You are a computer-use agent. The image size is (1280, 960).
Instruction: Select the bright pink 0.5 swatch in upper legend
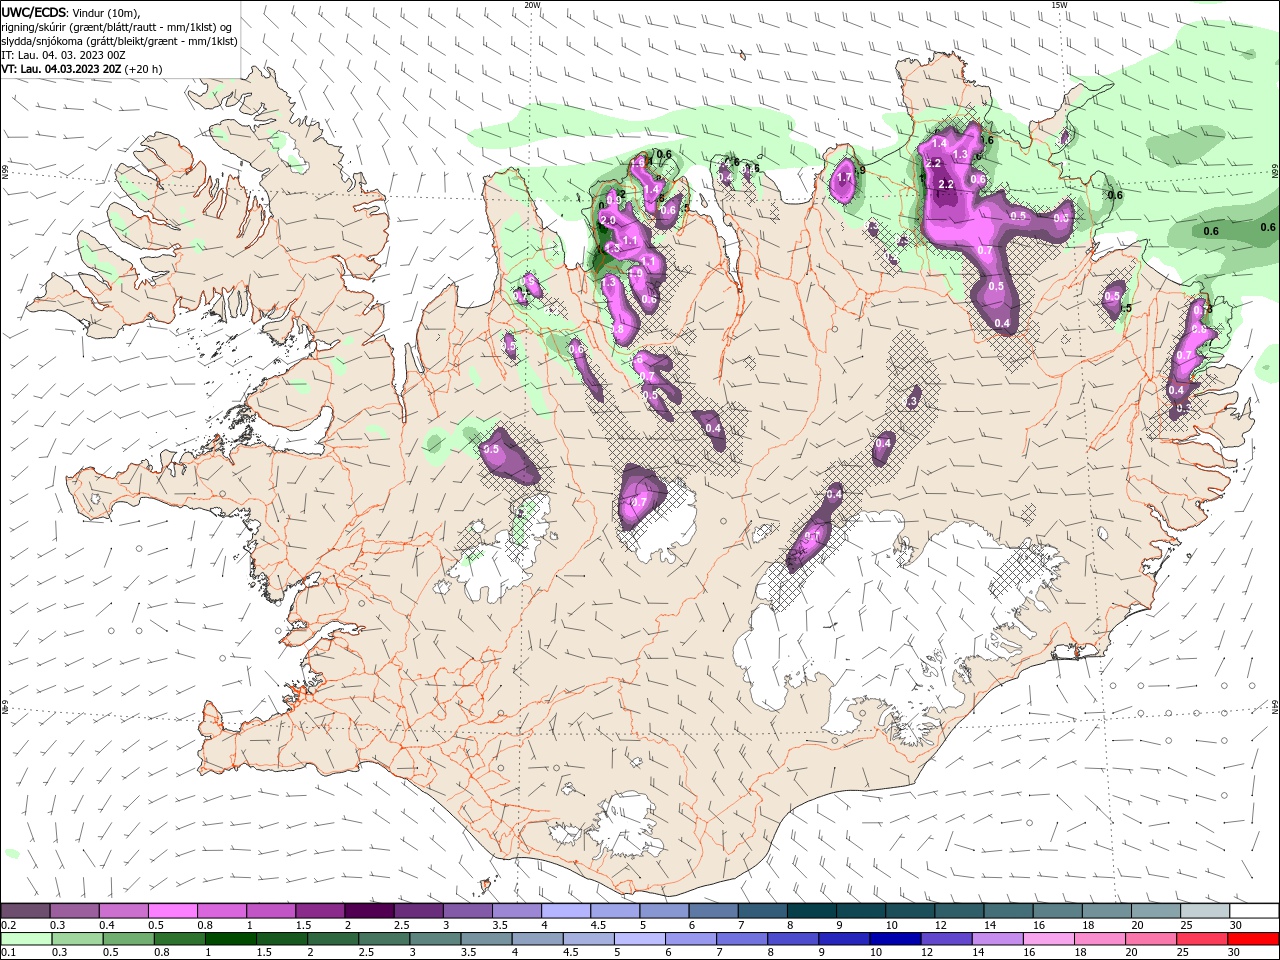(x=172, y=911)
